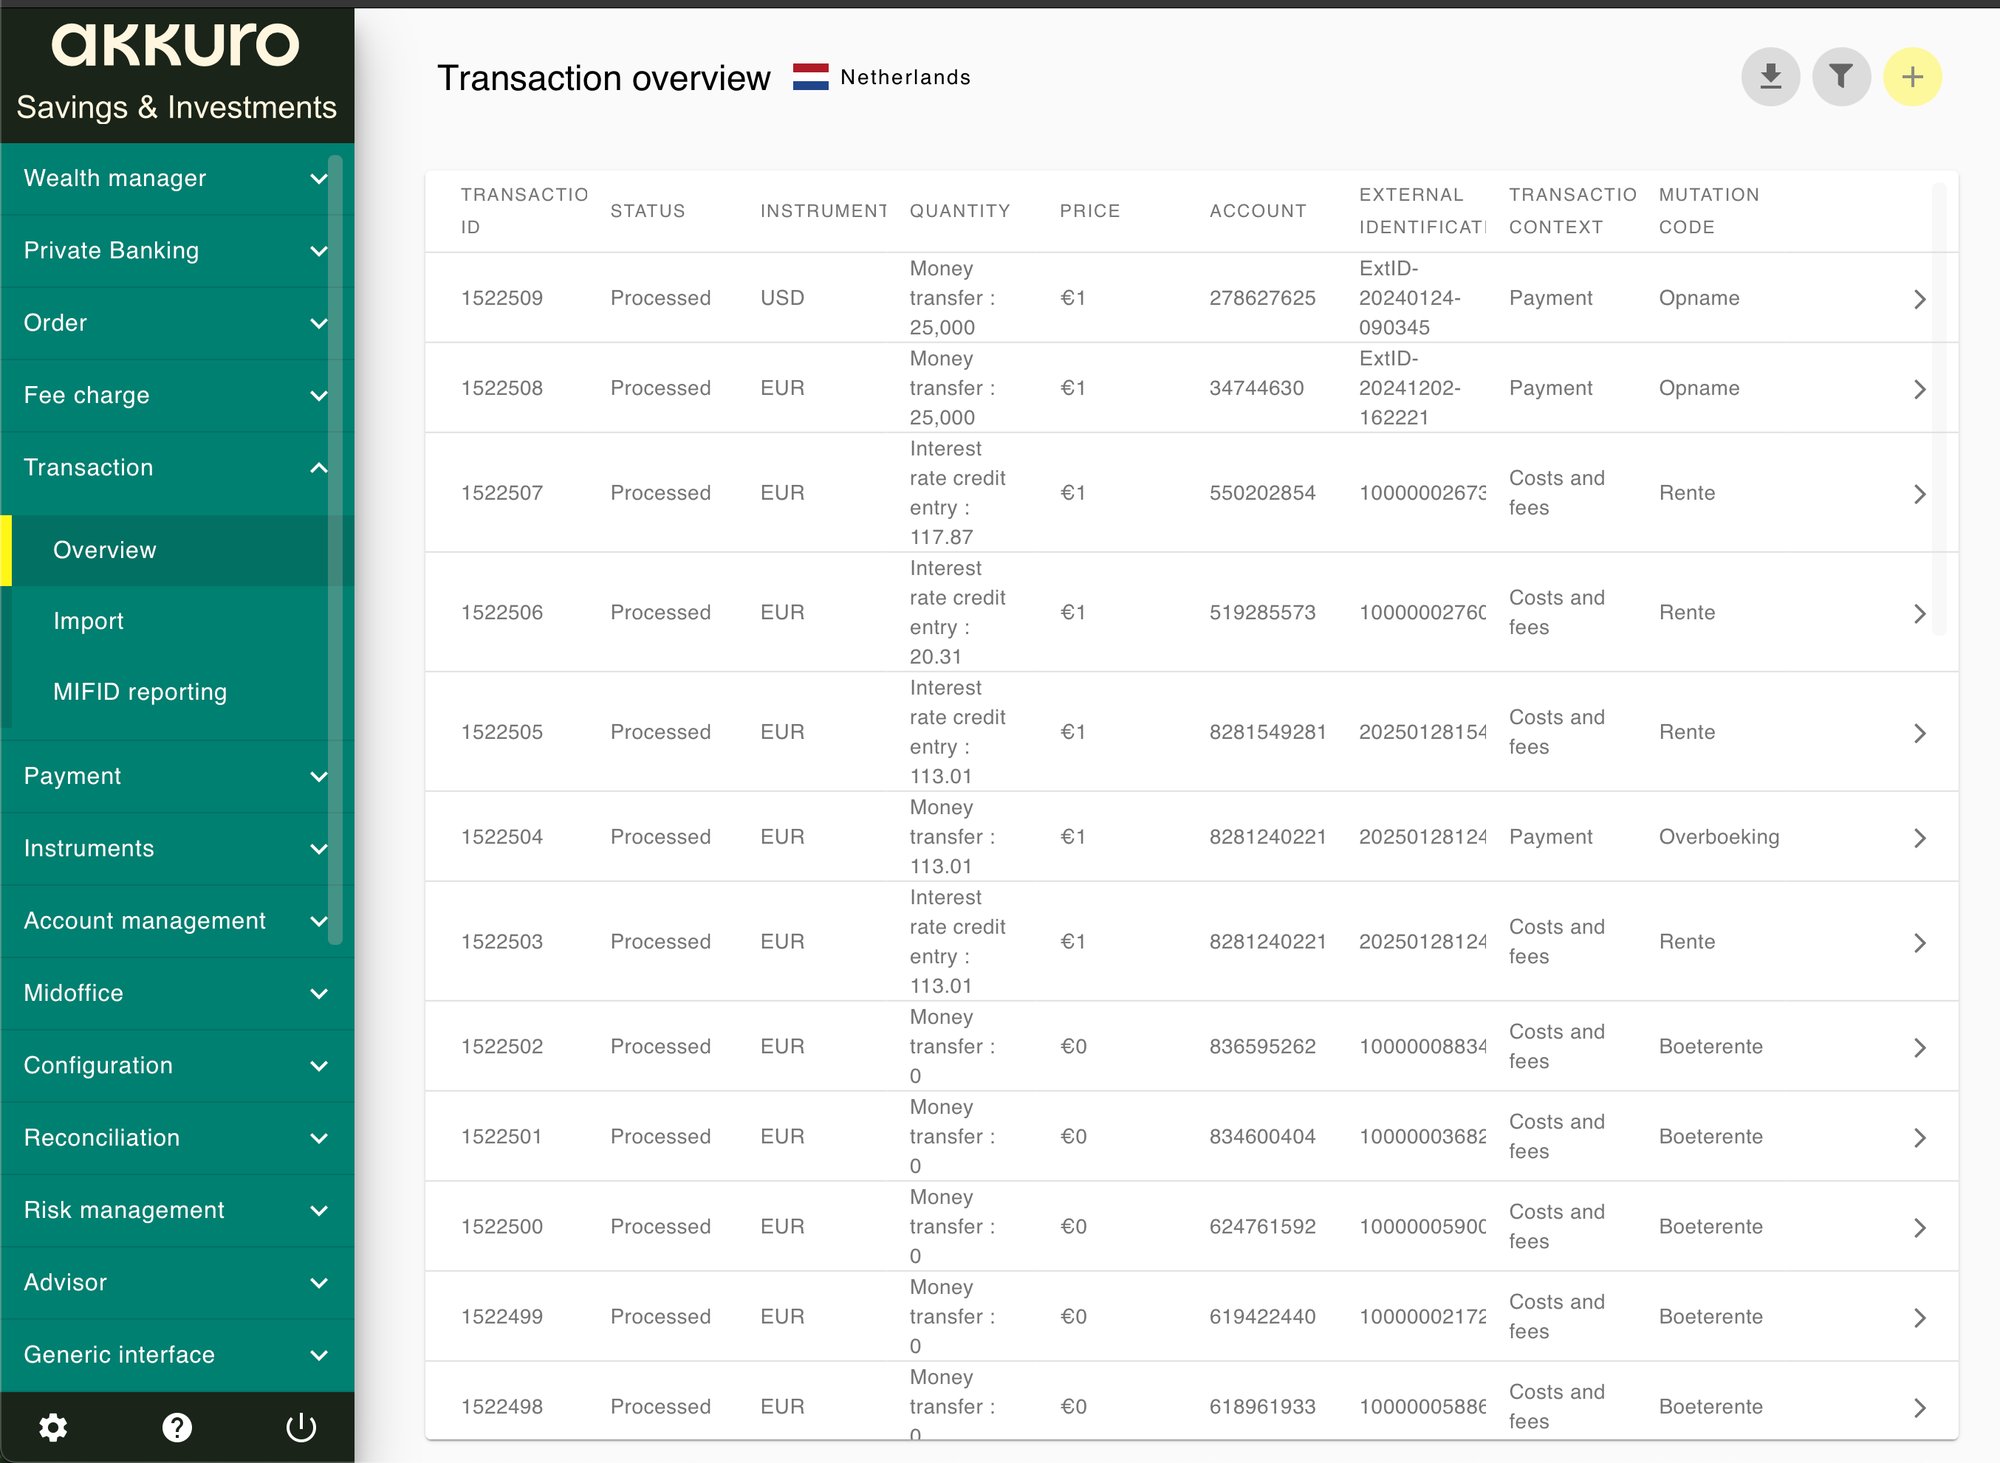The width and height of the screenshot is (2000, 1463).
Task: Expand the Generic interface menu
Action: coord(177,1355)
